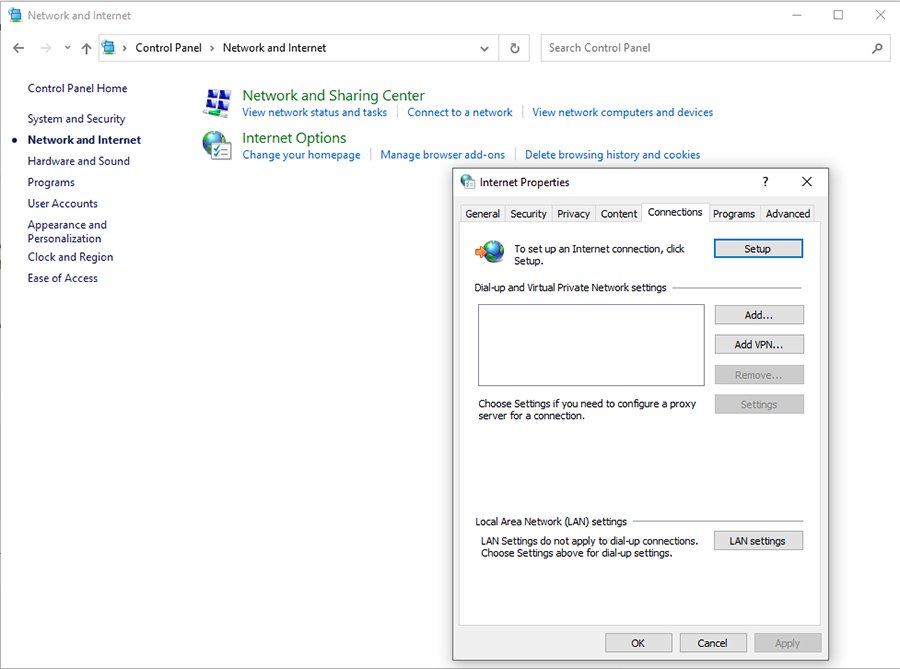Open the recent locations chevron
Viewport: 900px width, 669px height.
(66, 47)
